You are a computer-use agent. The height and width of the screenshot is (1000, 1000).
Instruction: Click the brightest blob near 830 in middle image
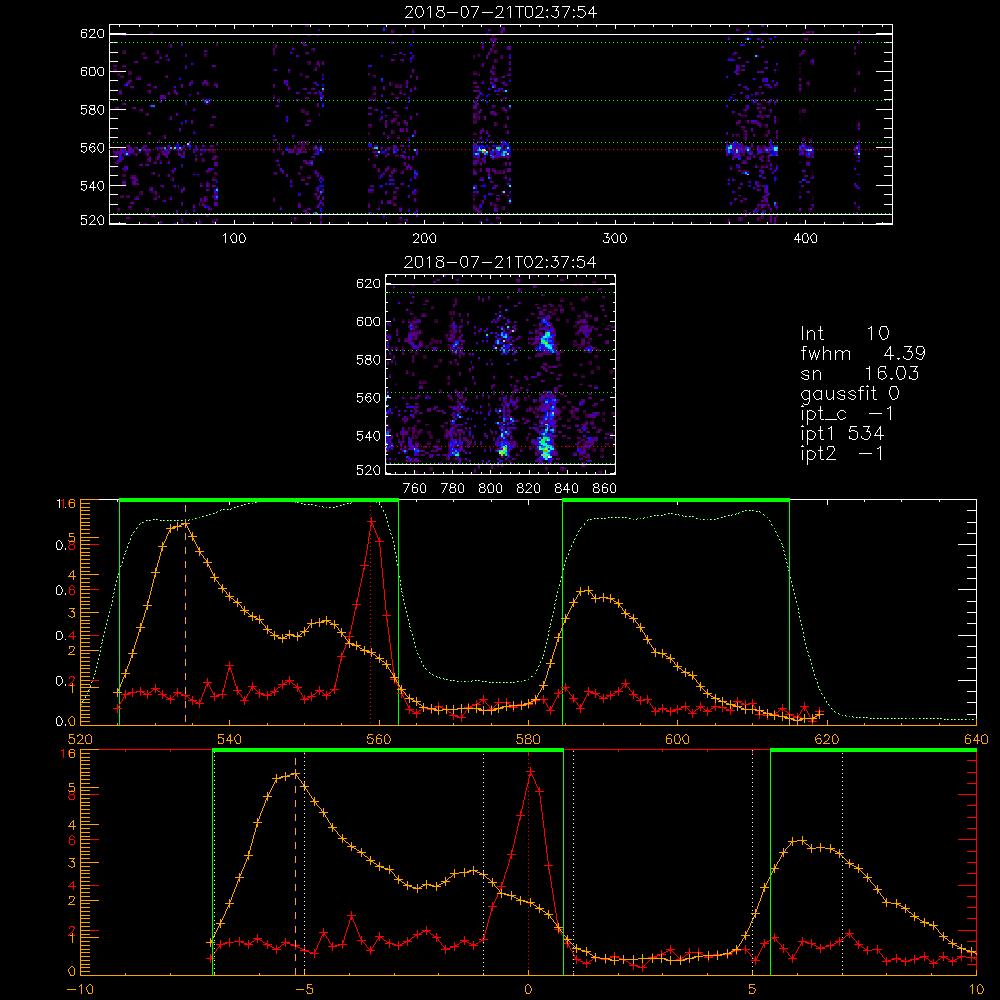point(545,446)
